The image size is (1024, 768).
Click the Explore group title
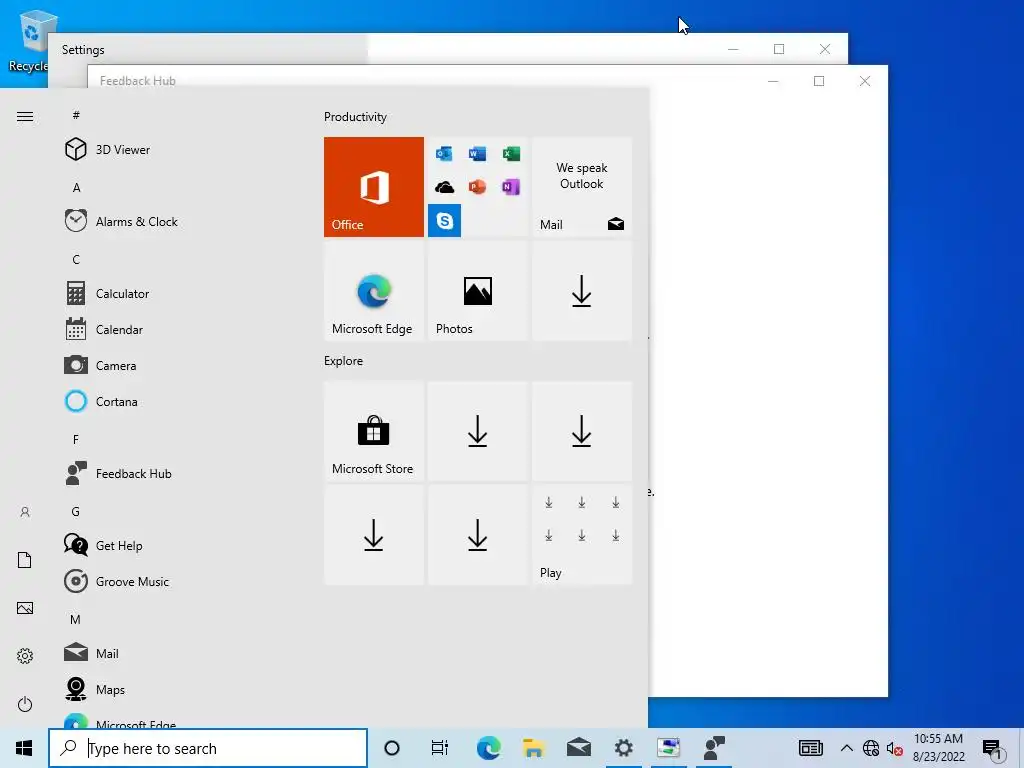click(x=344, y=360)
